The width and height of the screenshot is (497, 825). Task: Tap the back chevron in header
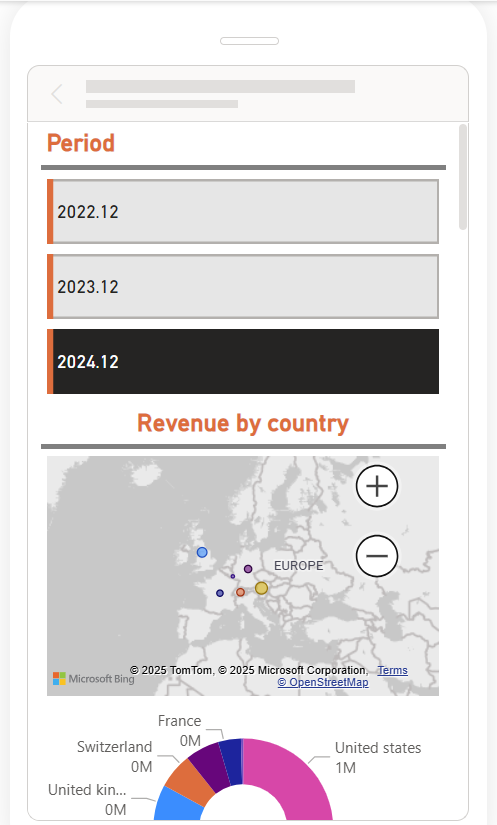57,94
